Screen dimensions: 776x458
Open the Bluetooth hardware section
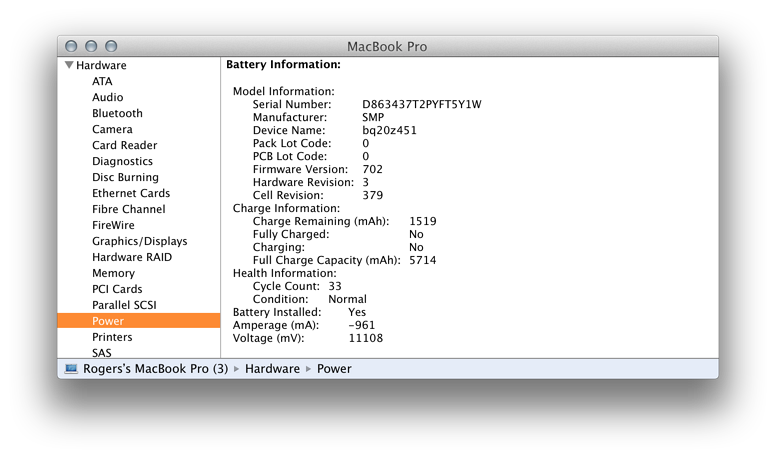117,113
